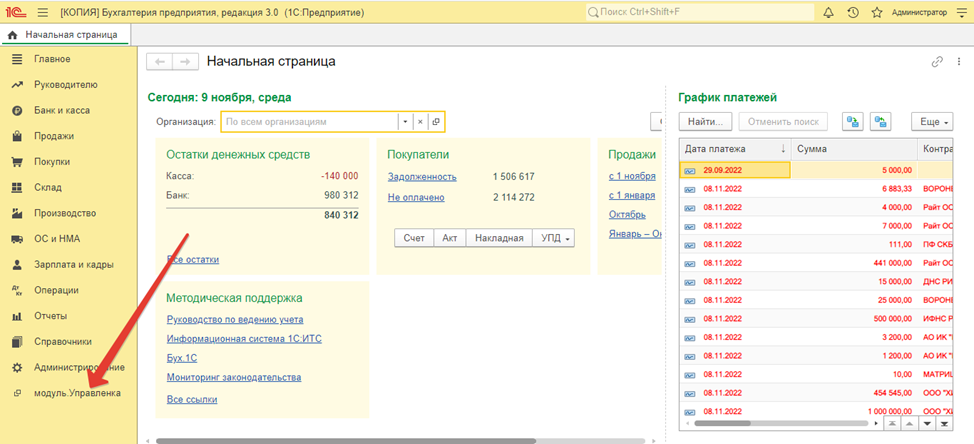Screen dimensions: 974x444
Task: Open notifications bell icon
Action: tap(828, 12)
